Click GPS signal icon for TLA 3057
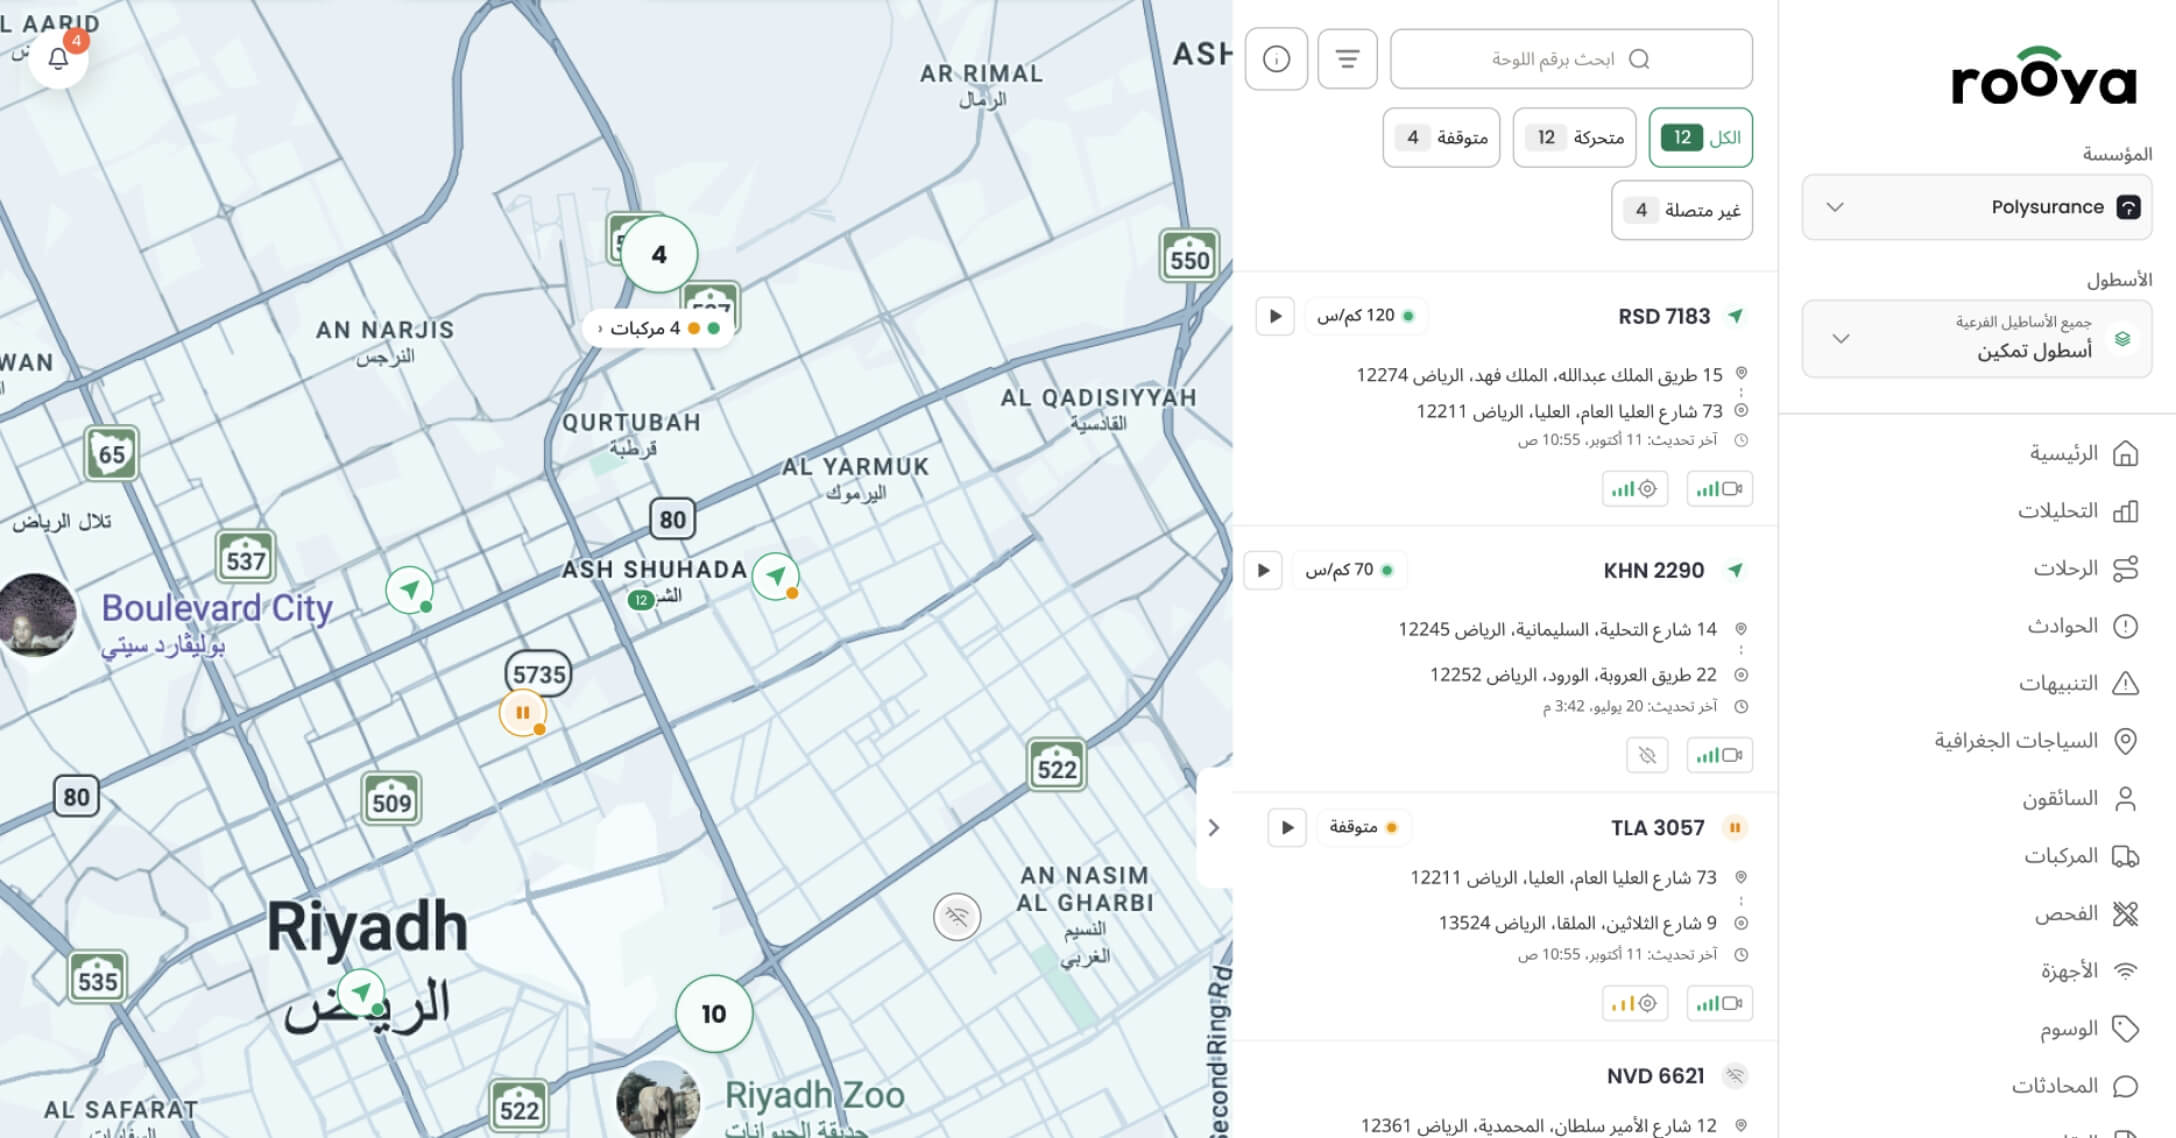 pos(1635,1003)
